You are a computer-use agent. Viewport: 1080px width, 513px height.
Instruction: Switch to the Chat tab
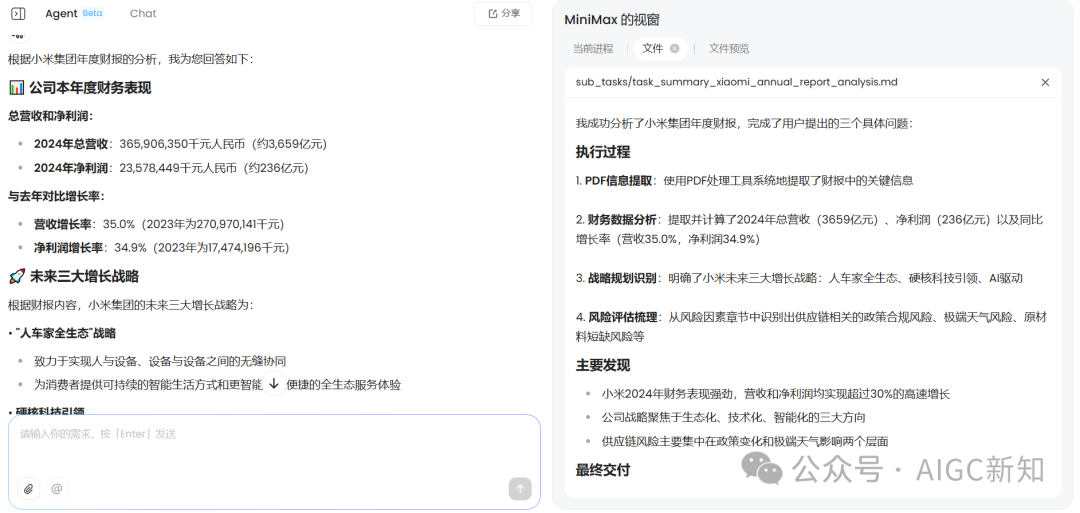[143, 13]
